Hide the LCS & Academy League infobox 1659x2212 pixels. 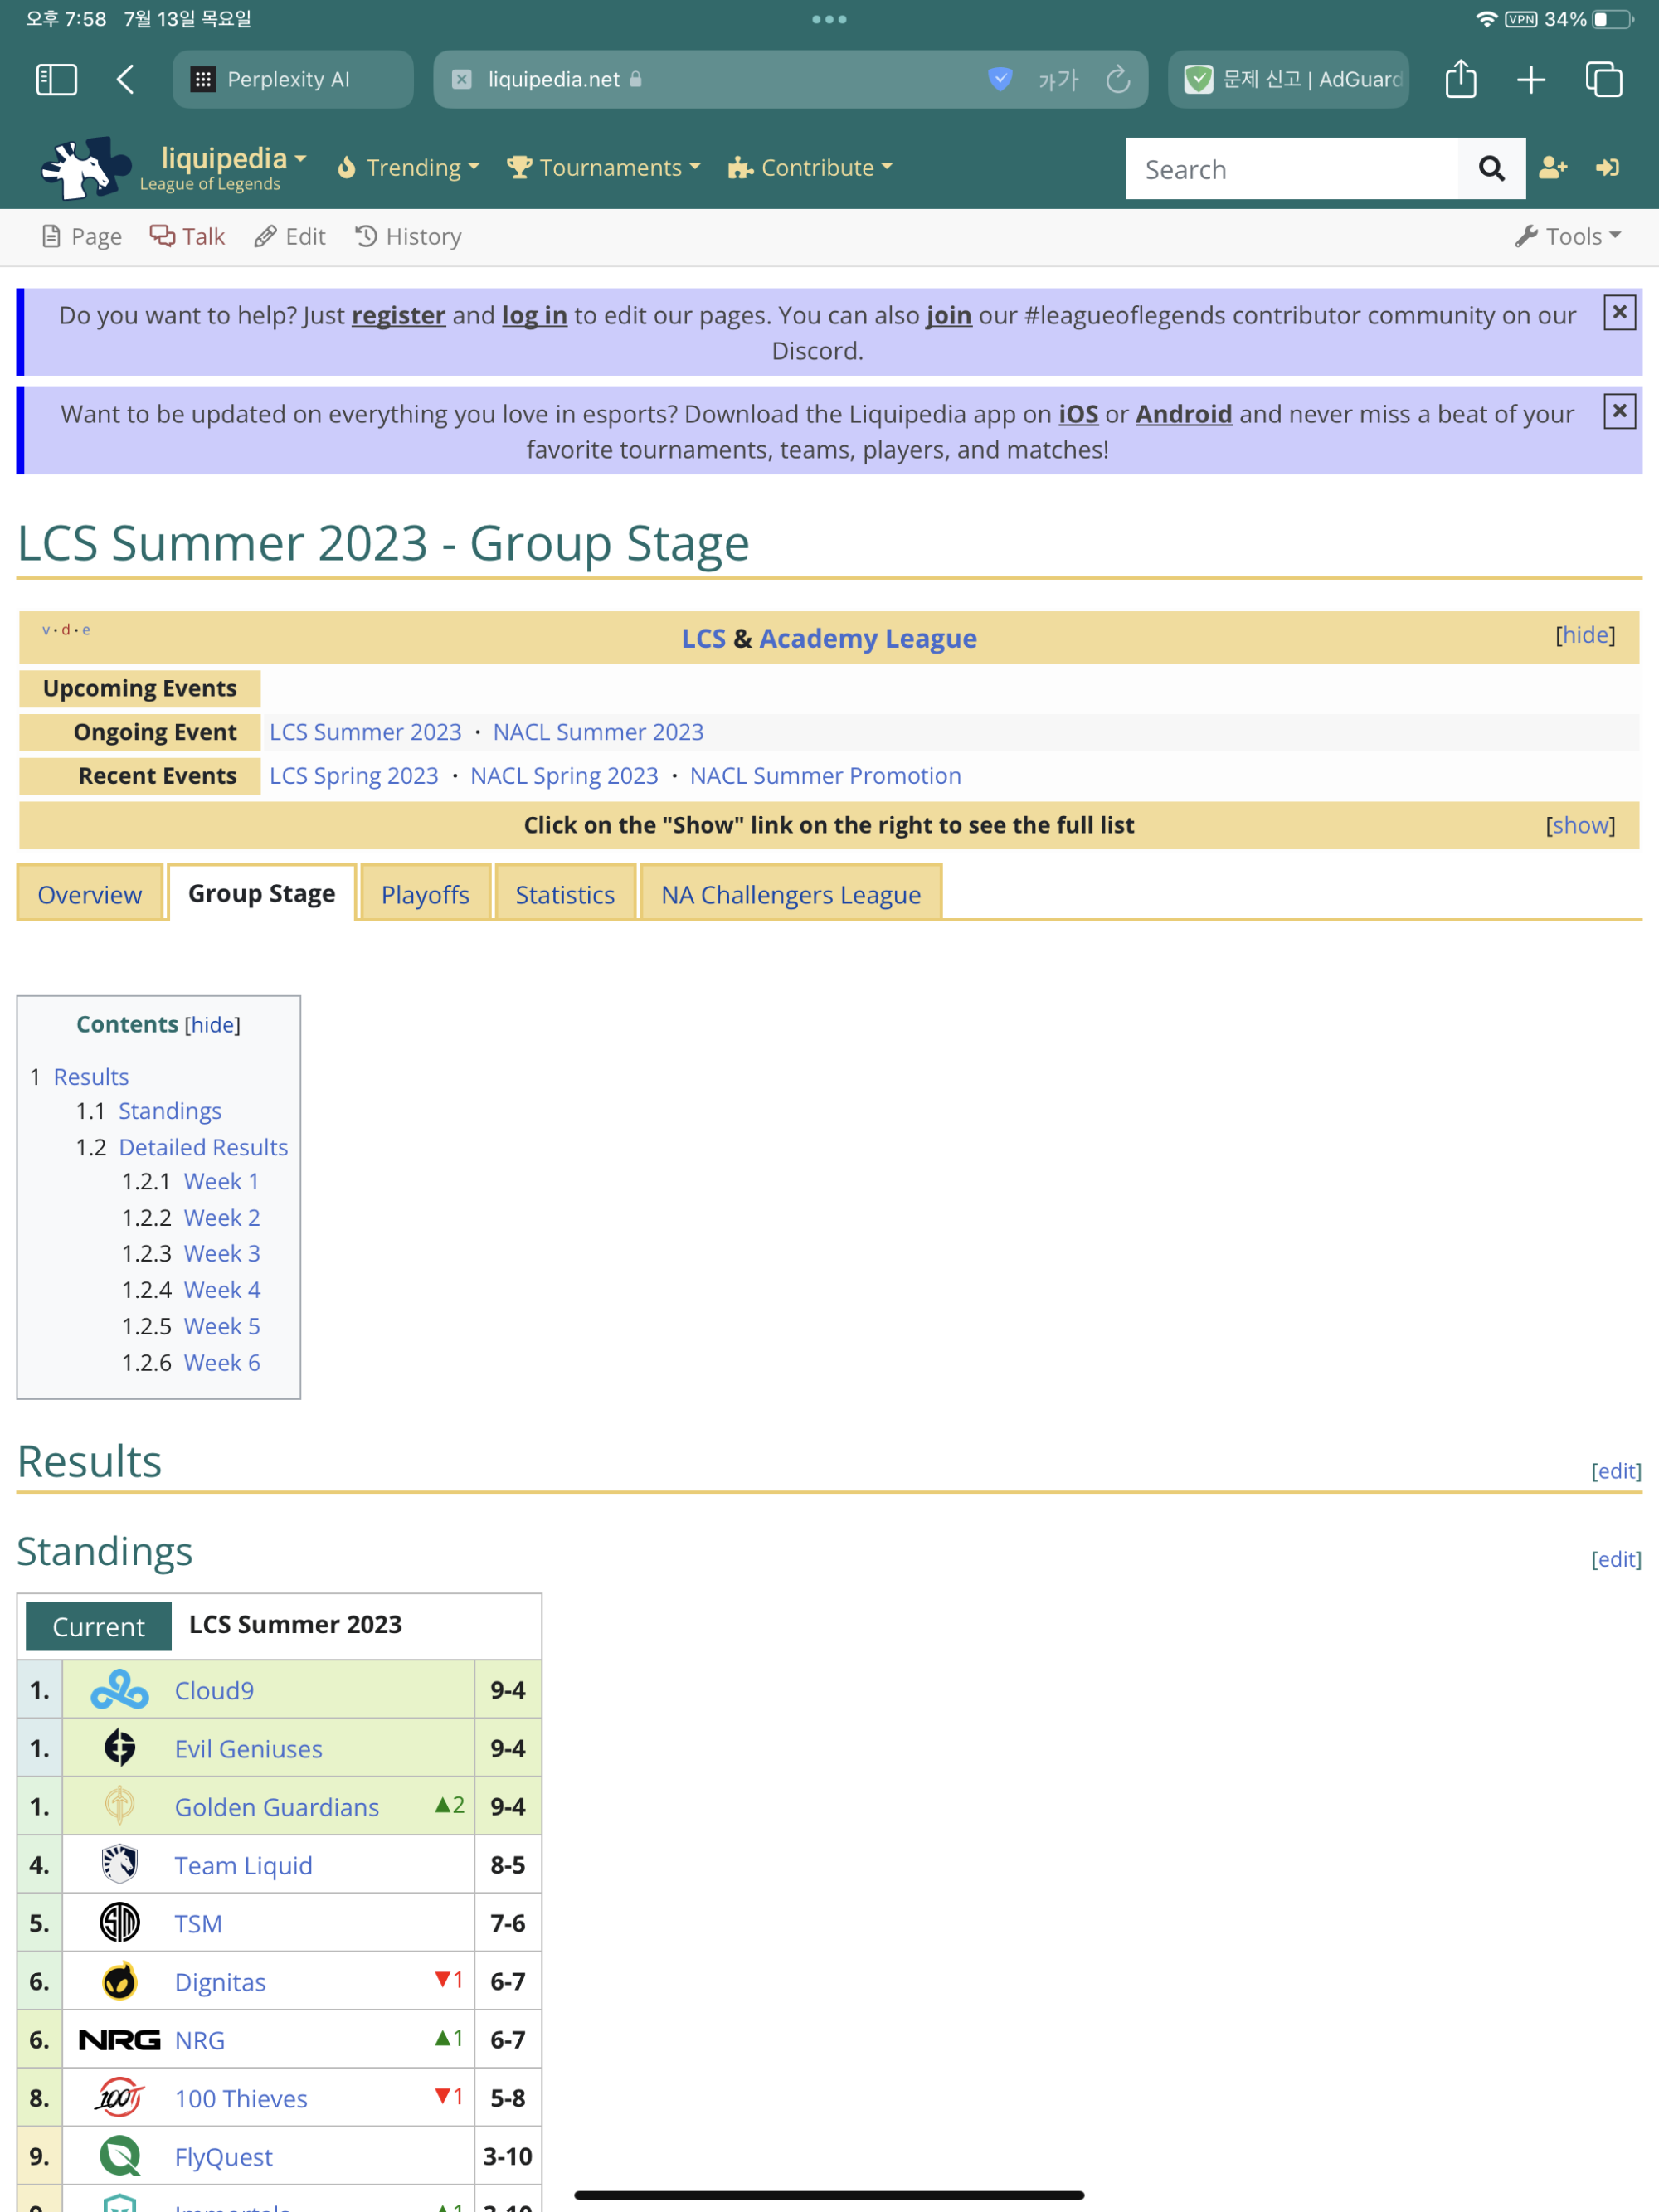1584,634
